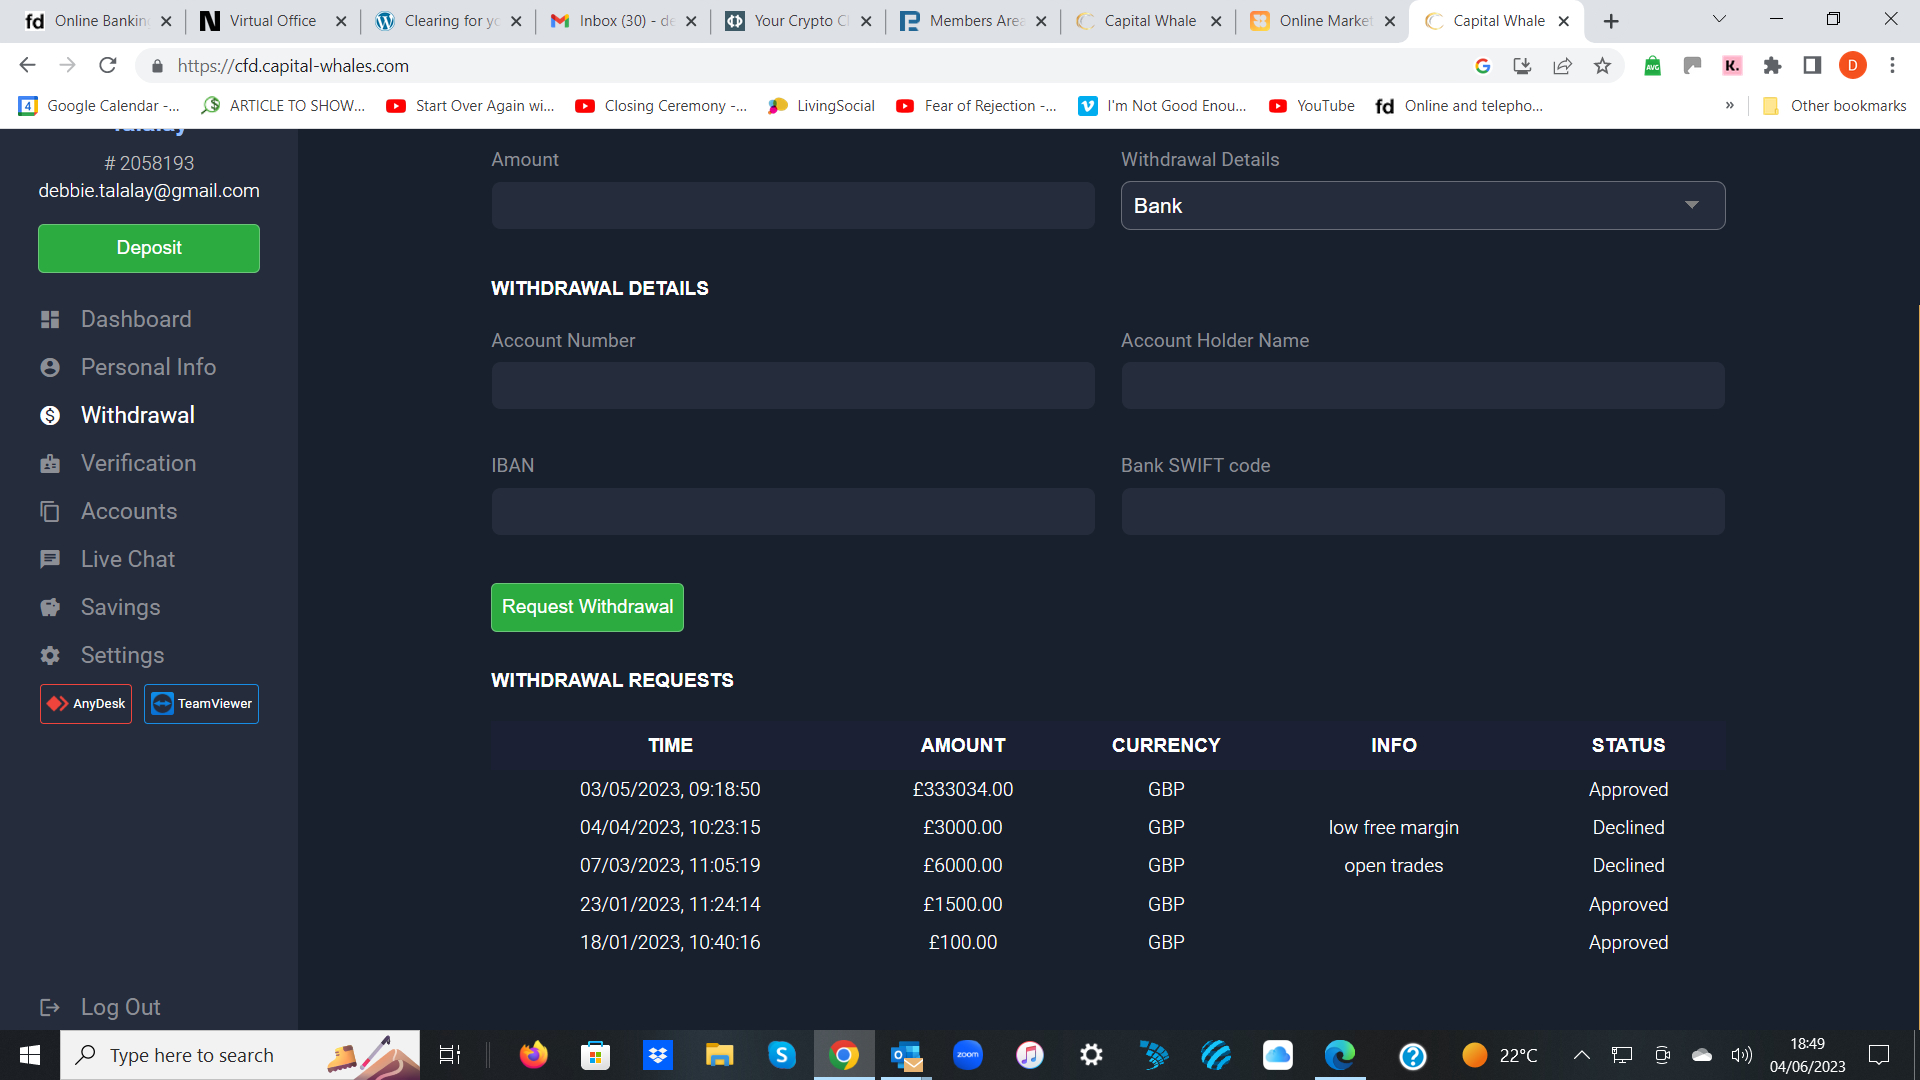Open Zoom from the taskbar
The width and height of the screenshot is (1920, 1080).
[x=968, y=1055]
